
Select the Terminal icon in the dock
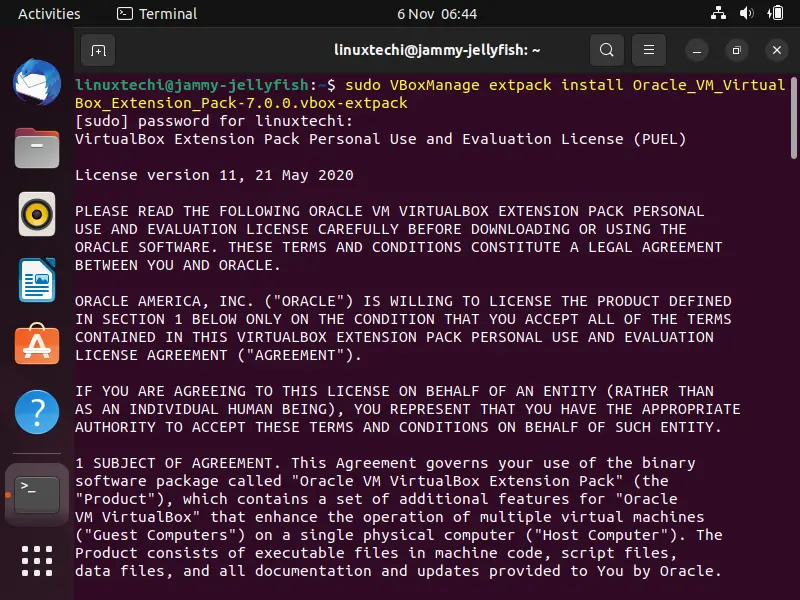(37, 494)
